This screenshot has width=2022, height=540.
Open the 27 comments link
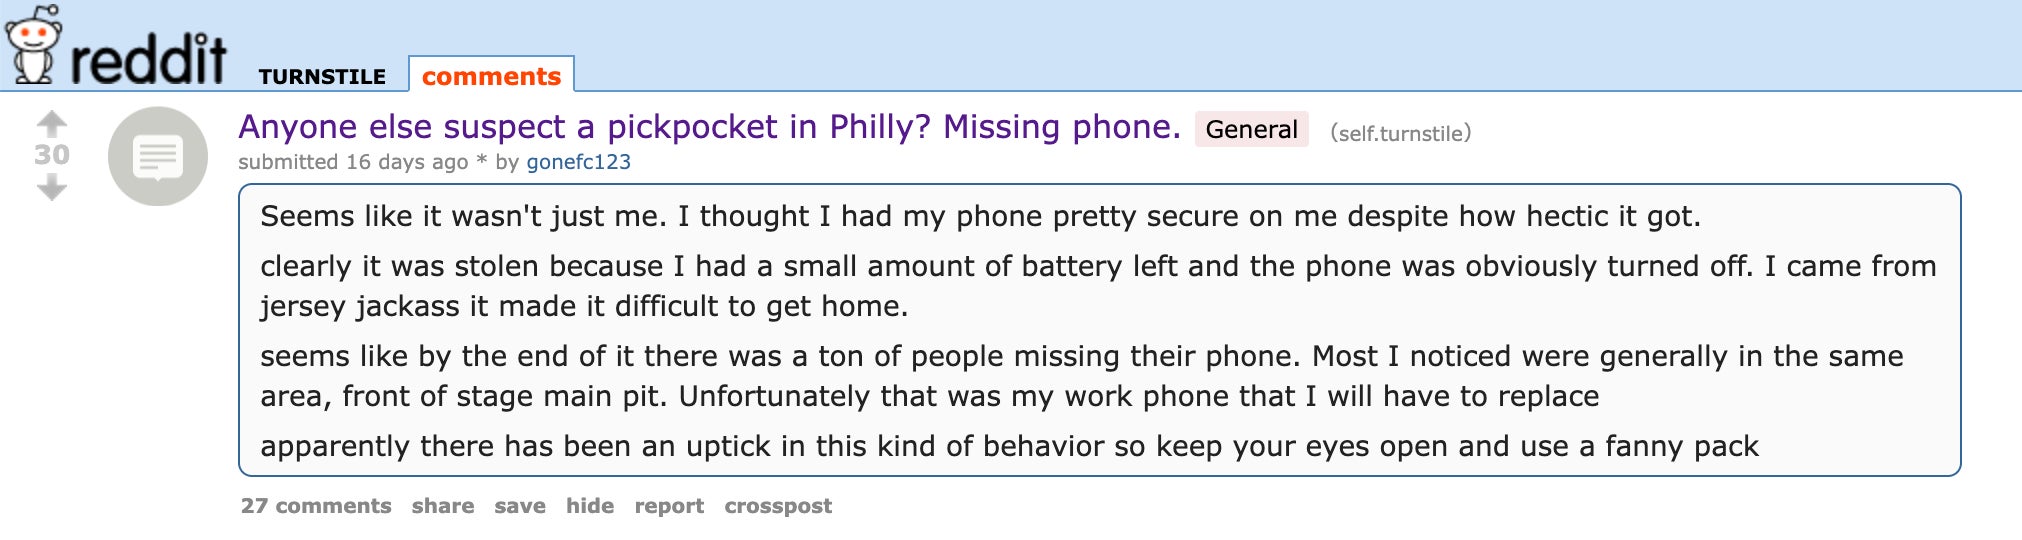316,506
